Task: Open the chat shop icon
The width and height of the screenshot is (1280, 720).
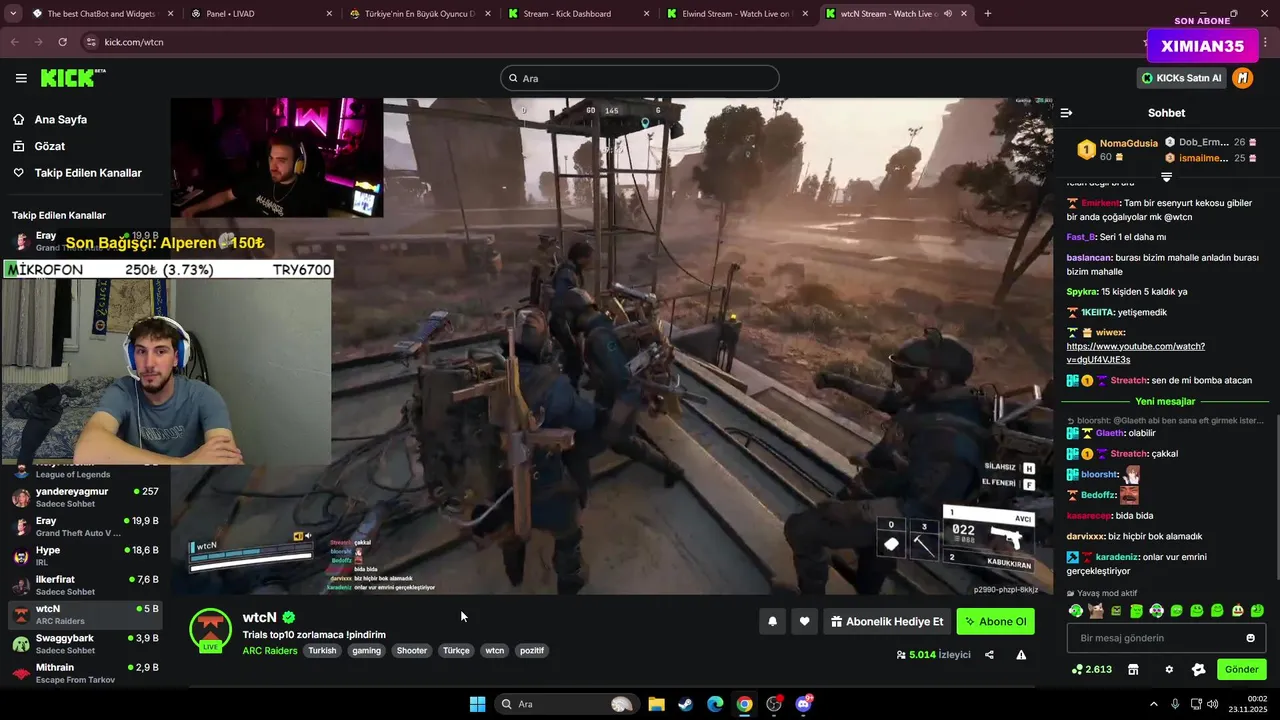Action: click(1133, 669)
